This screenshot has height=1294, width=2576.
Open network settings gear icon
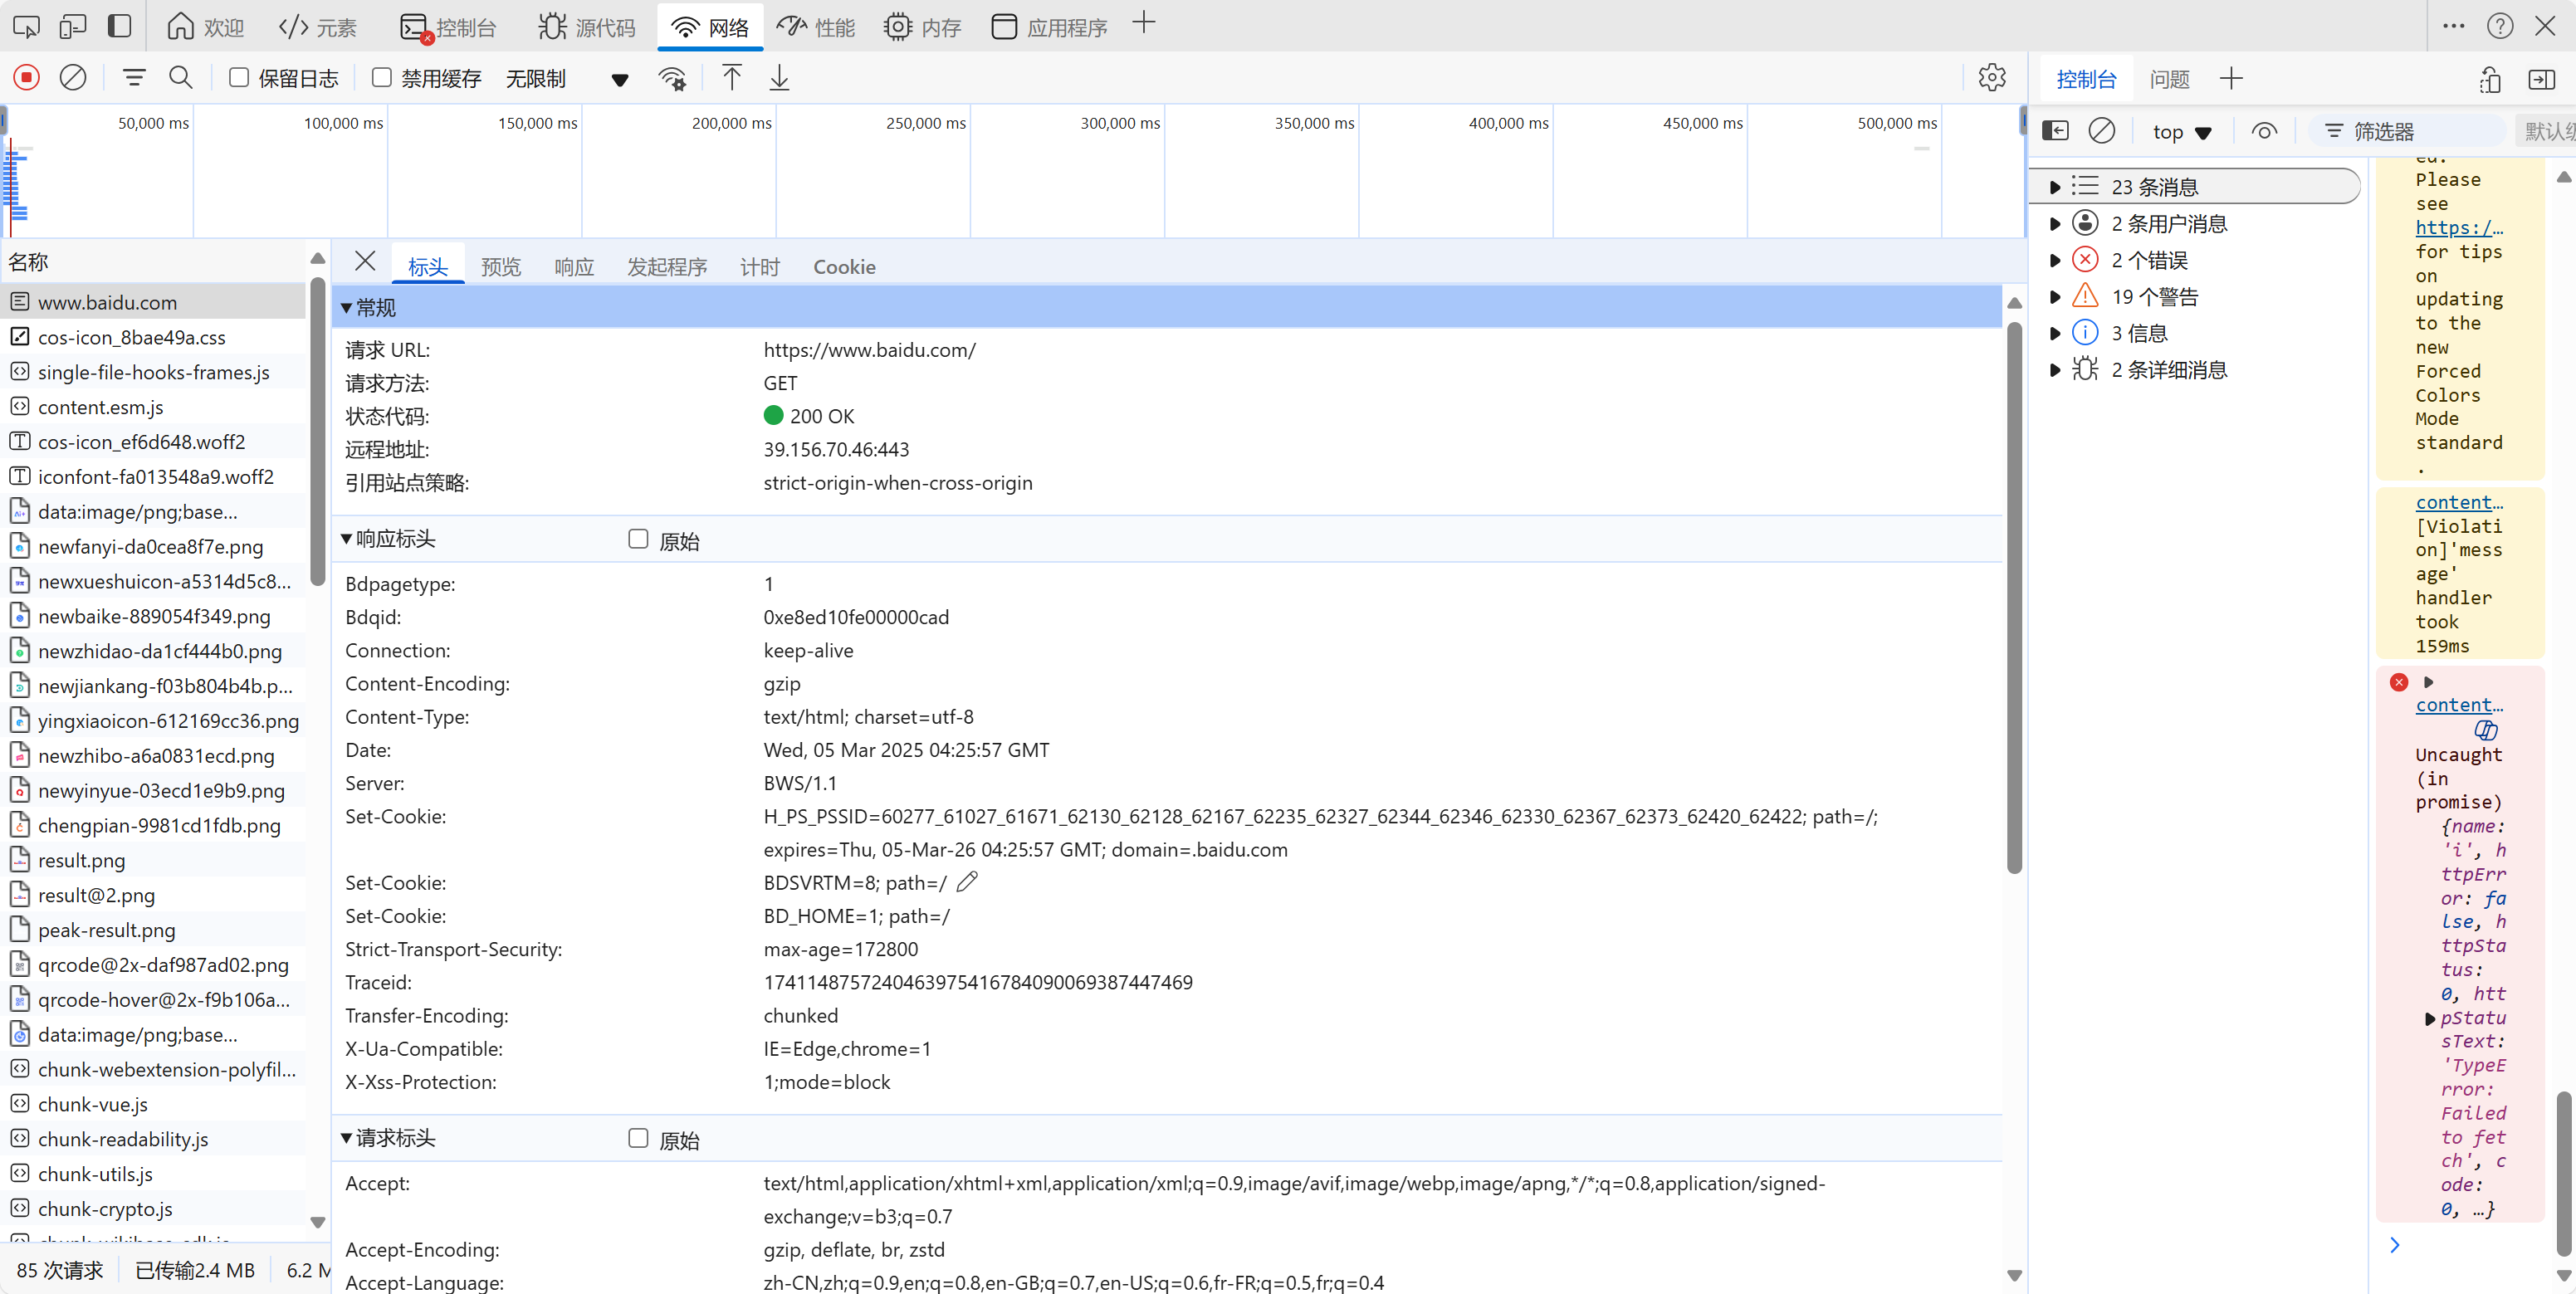pyautogui.click(x=1991, y=78)
